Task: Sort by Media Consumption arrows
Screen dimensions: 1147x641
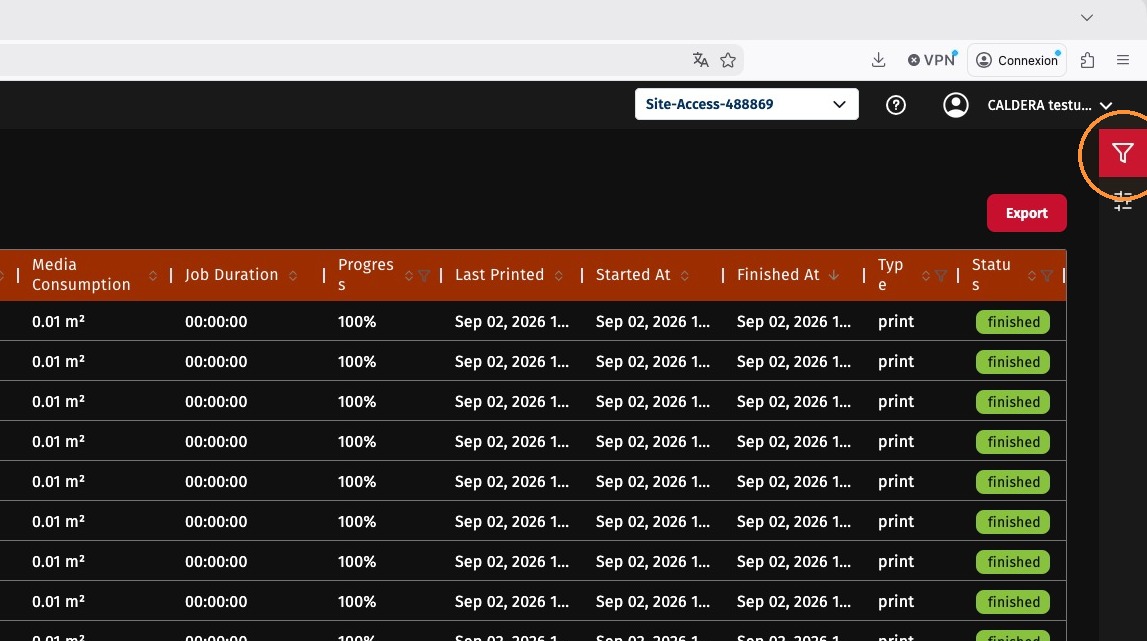Action: click(153, 275)
